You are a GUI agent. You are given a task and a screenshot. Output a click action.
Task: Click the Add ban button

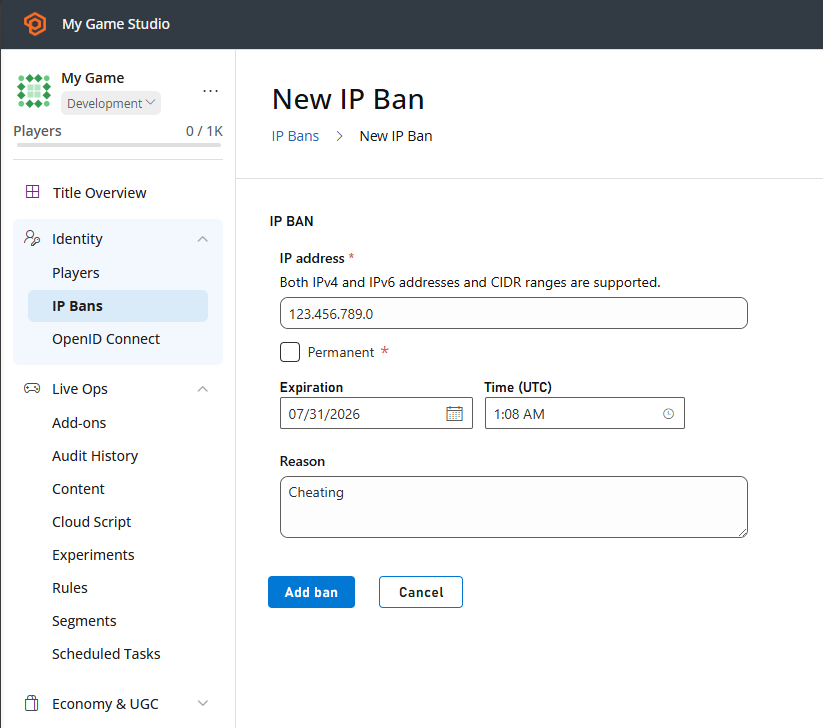click(x=311, y=592)
